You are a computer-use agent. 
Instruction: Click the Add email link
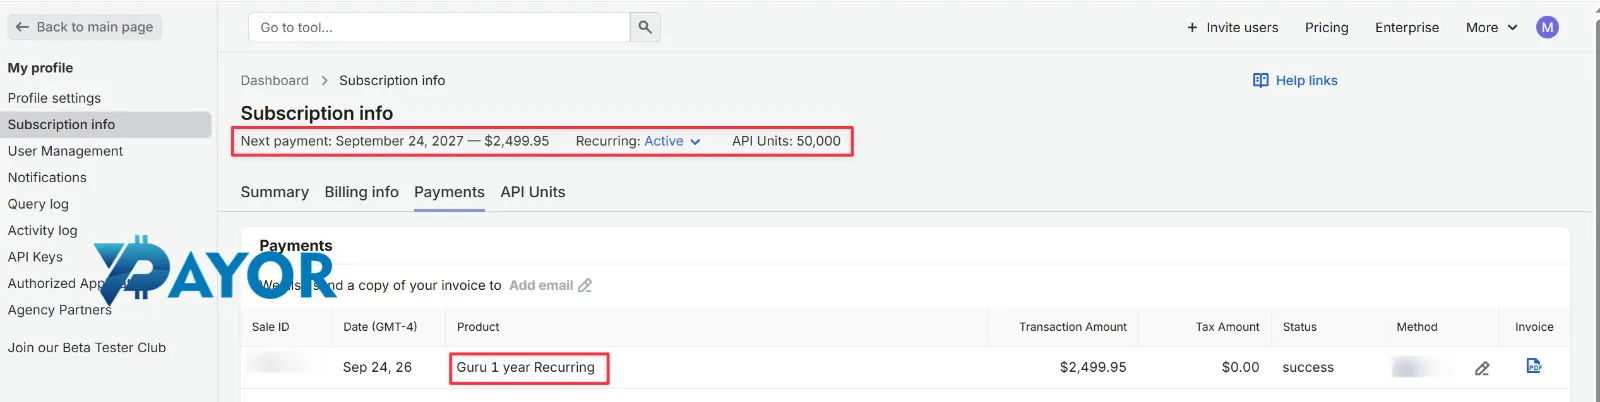point(541,285)
